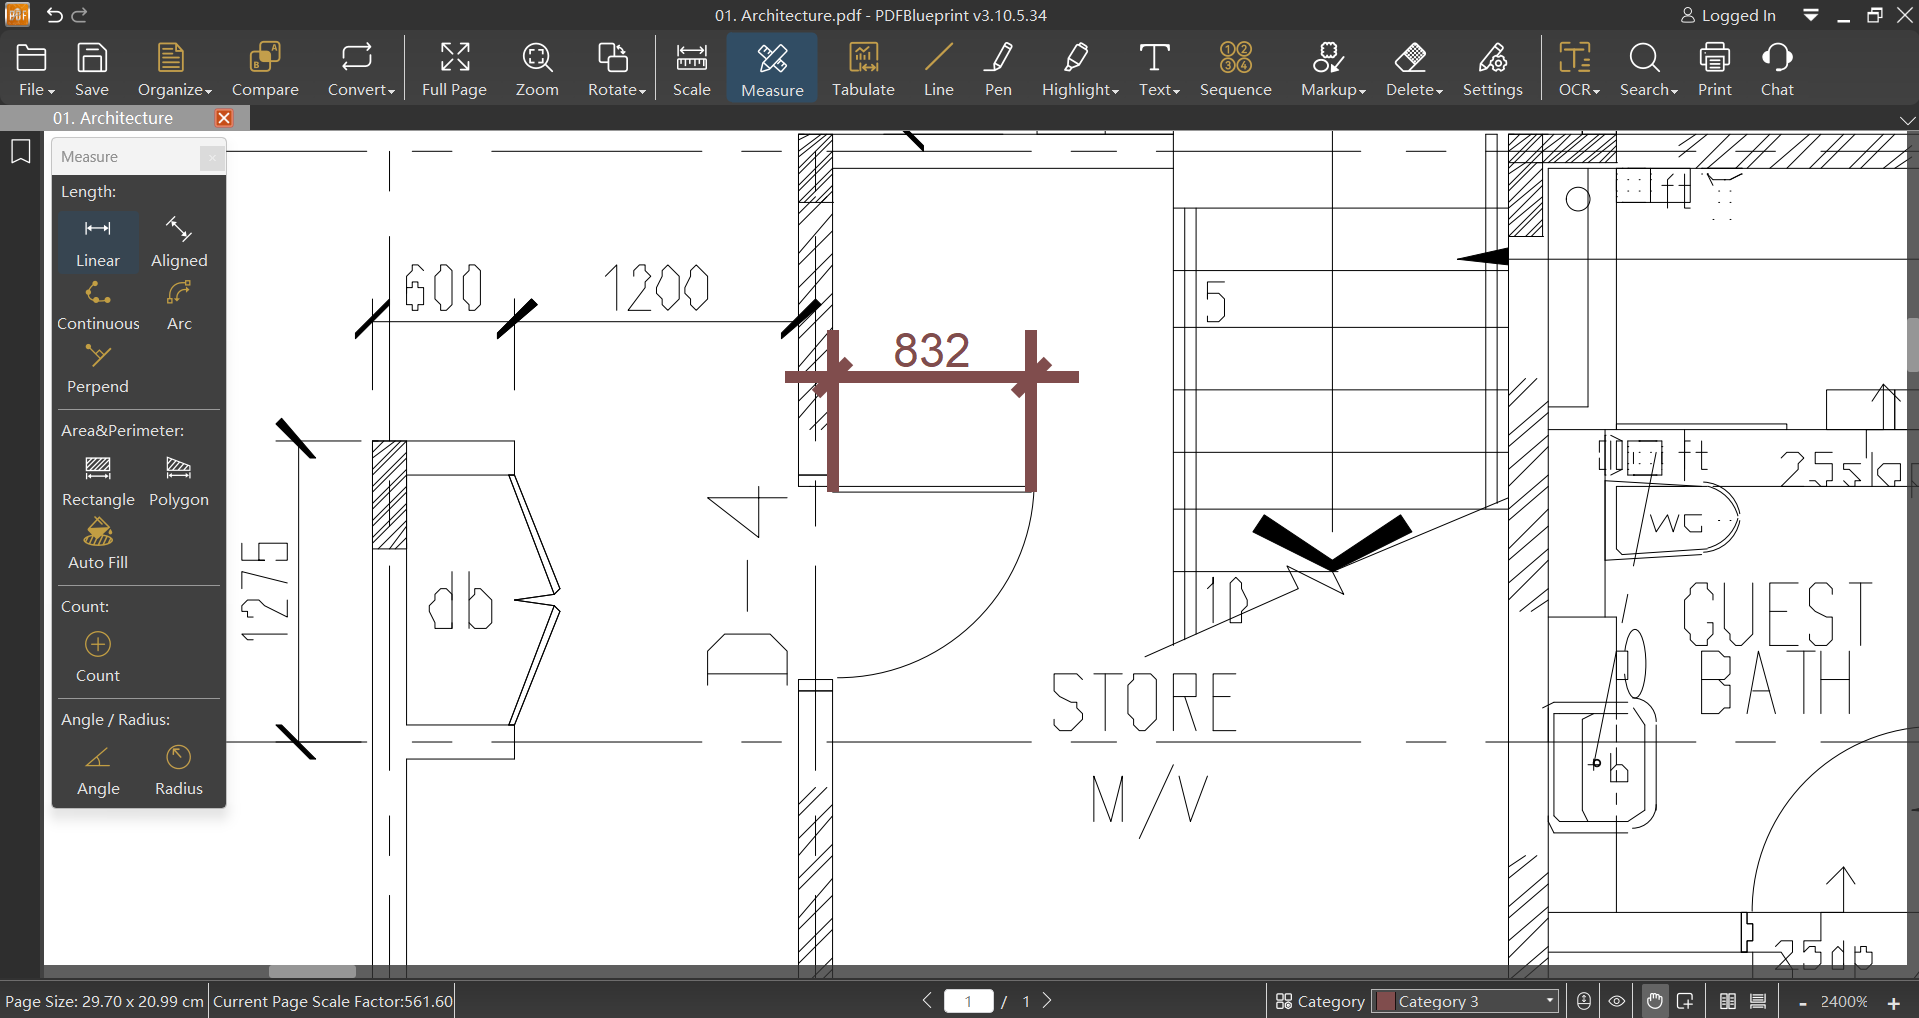The width and height of the screenshot is (1919, 1018).
Task: Switch to Full Page view
Action: coord(454,69)
